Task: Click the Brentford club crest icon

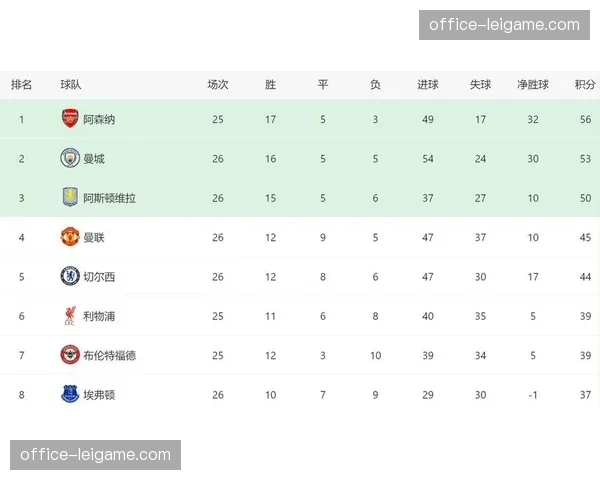Action: click(x=69, y=355)
